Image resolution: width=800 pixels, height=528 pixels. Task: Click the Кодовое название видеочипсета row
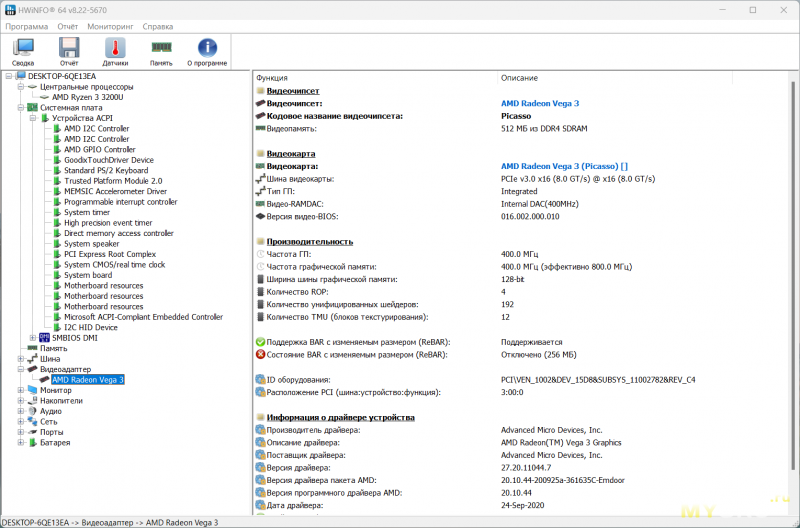tap(335, 116)
